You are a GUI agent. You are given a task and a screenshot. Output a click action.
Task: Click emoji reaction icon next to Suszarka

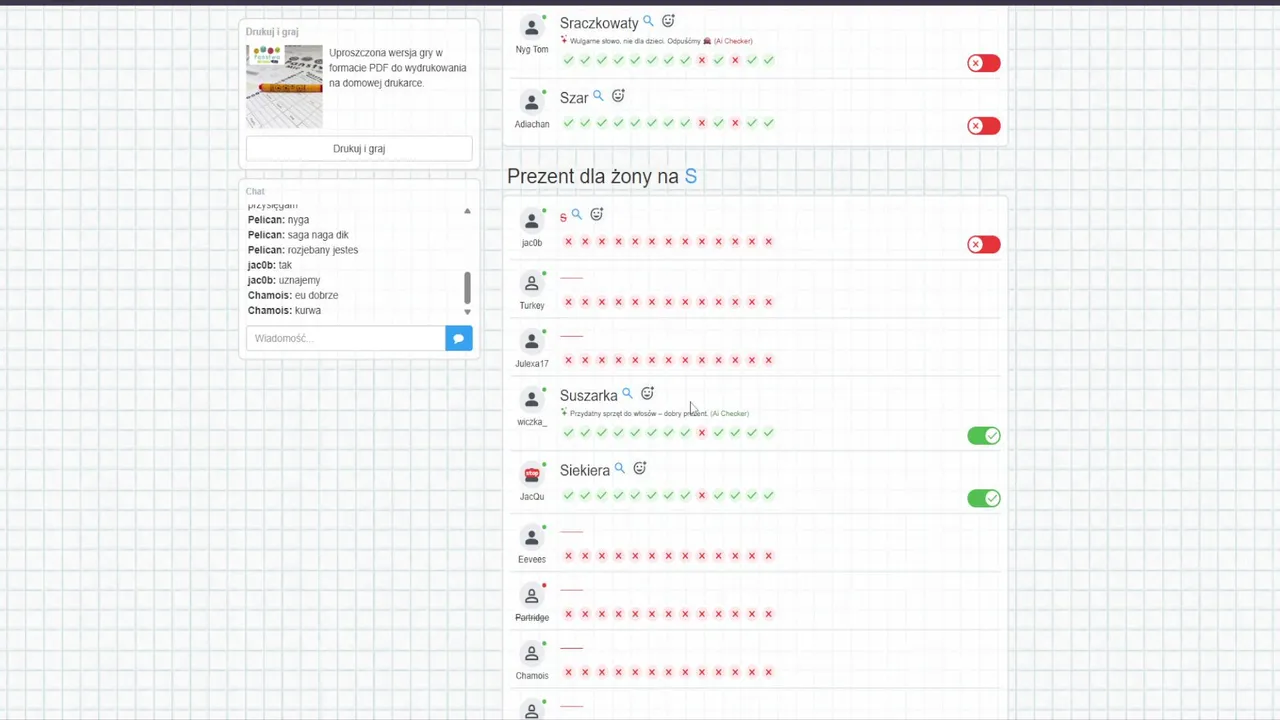pyautogui.click(x=647, y=394)
